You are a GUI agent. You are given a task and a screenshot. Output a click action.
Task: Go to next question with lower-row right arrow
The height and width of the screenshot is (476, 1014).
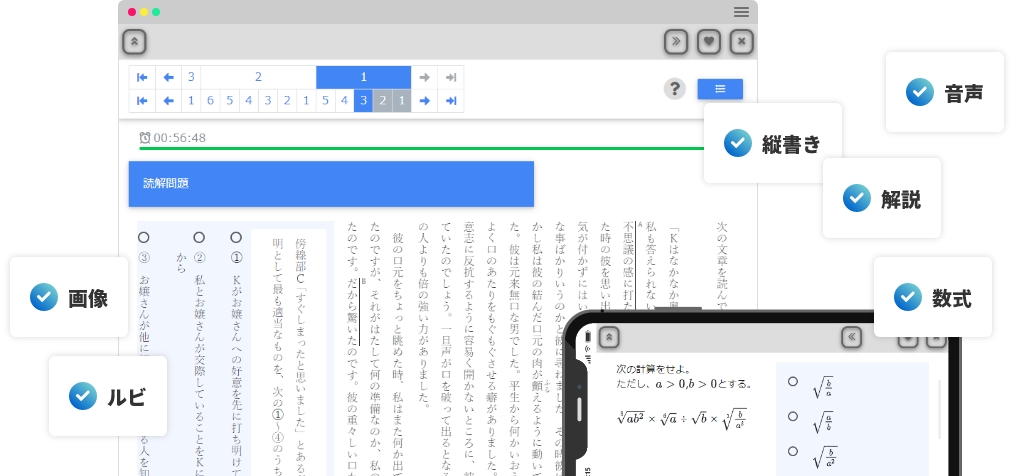click(x=425, y=100)
